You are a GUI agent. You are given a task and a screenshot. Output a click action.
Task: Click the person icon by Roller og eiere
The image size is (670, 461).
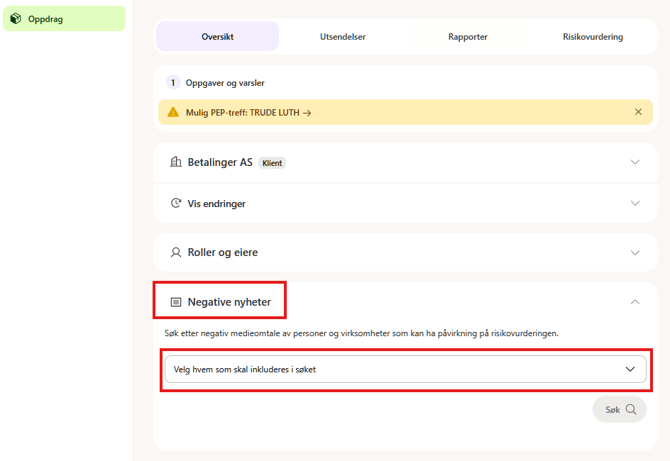click(x=176, y=253)
